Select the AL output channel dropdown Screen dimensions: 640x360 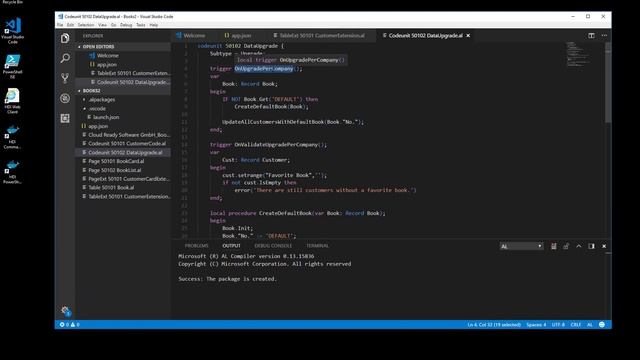pyautogui.click(x=521, y=246)
